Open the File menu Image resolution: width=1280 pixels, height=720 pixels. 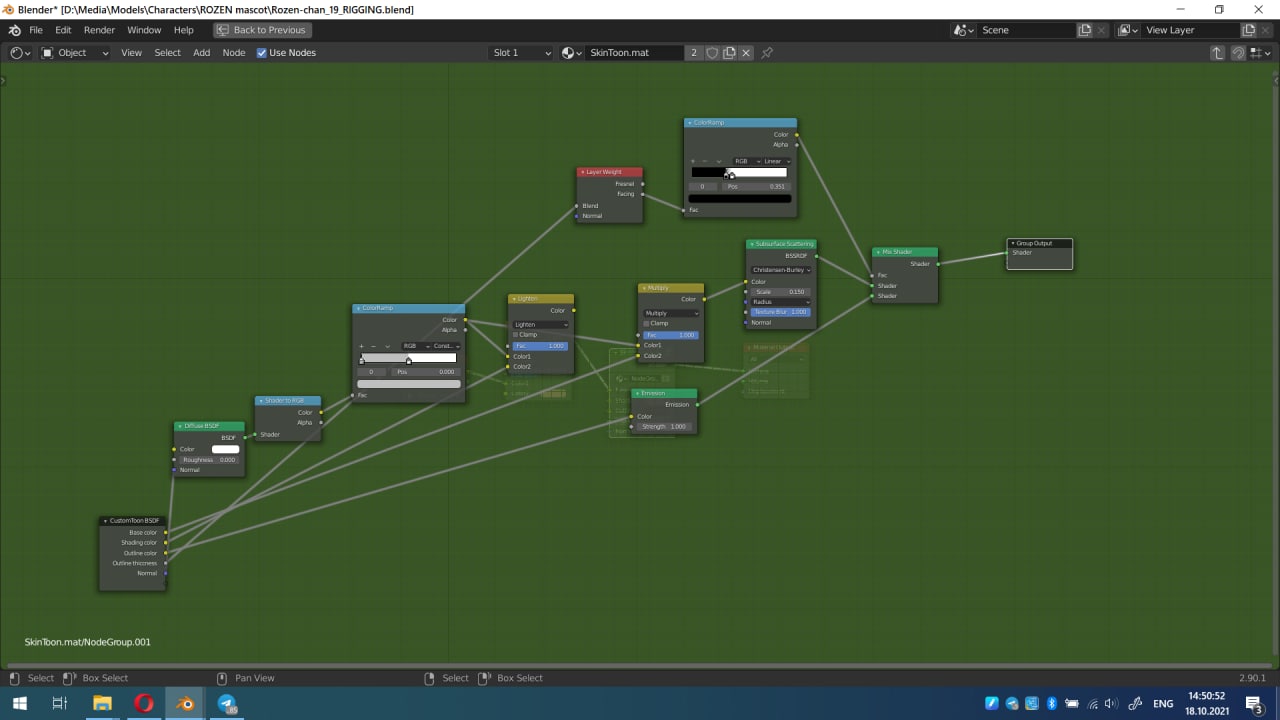click(x=36, y=30)
